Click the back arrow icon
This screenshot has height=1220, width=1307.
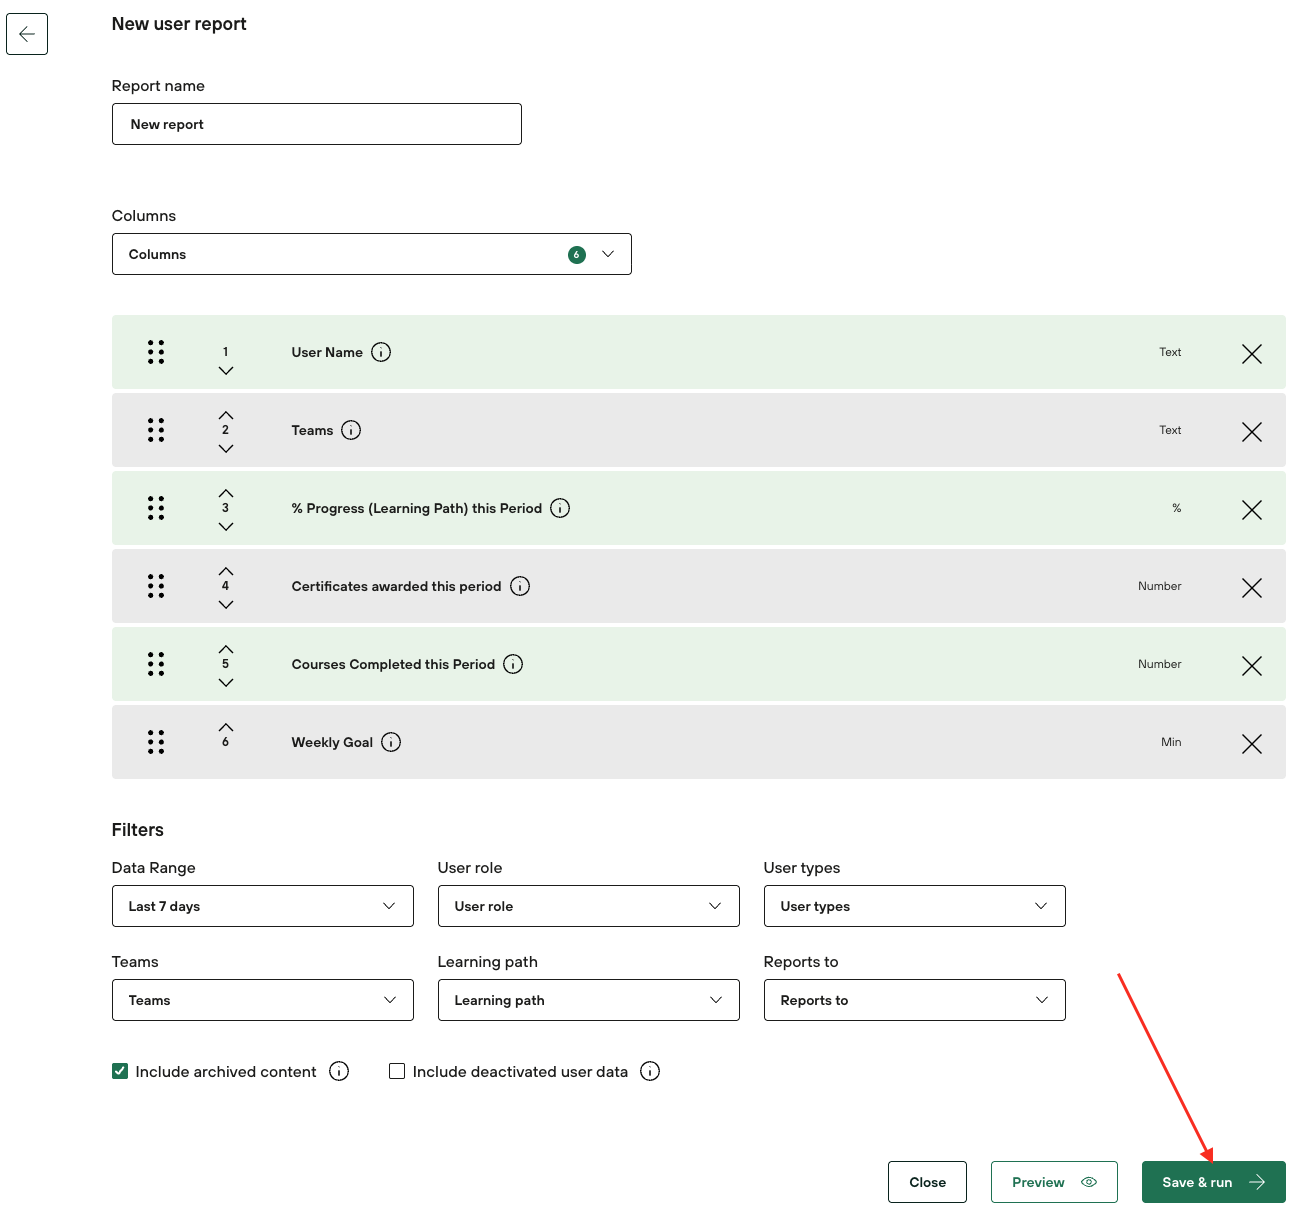tap(27, 34)
